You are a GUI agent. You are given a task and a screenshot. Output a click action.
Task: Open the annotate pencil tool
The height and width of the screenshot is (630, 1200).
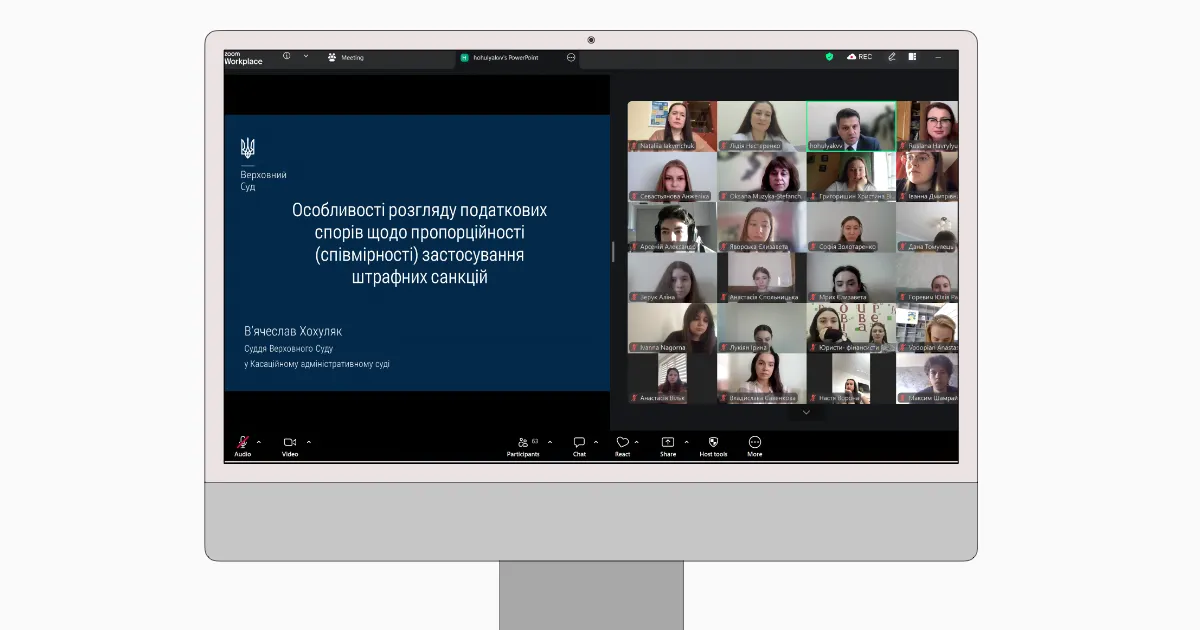[x=891, y=57]
